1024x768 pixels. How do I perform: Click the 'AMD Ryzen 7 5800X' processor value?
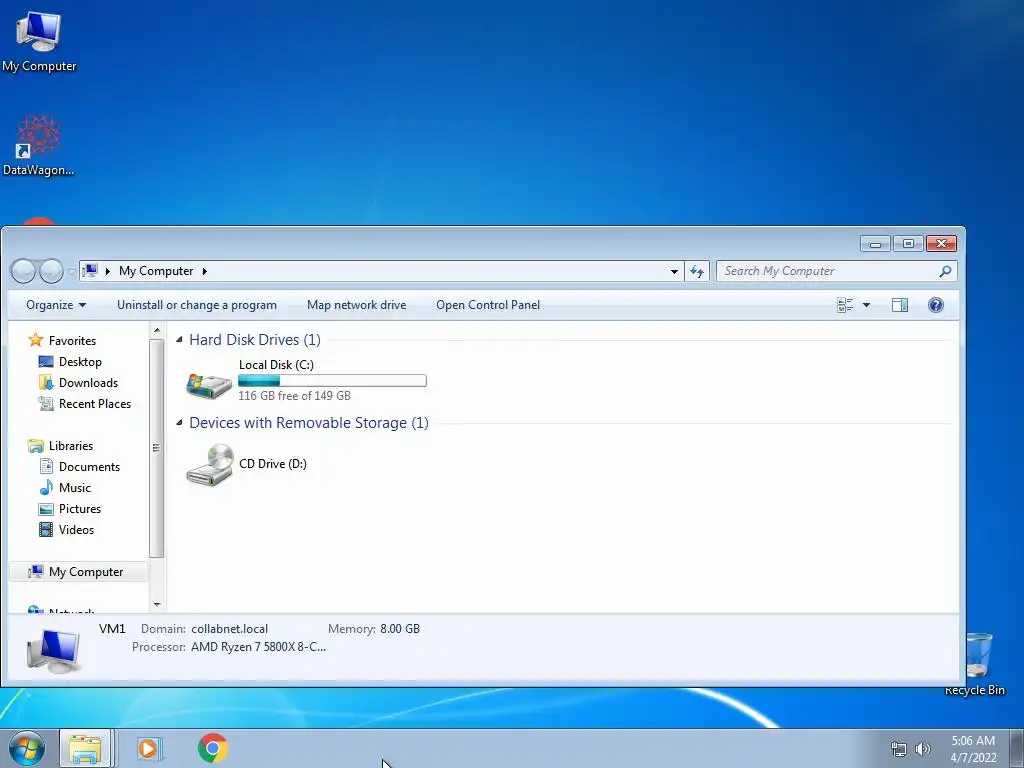click(x=259, y=647)
